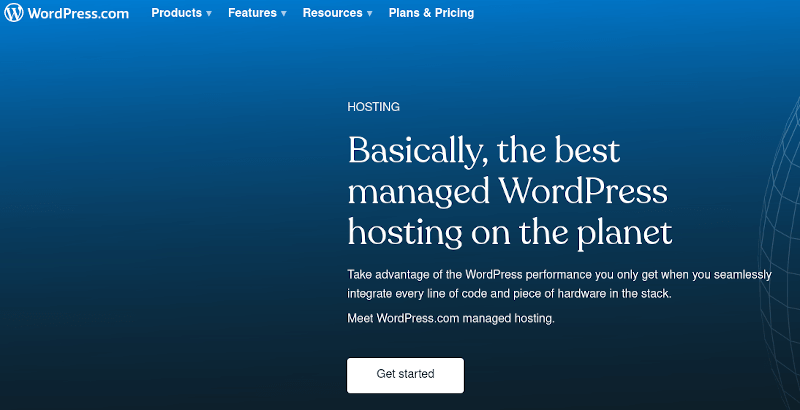
Task: Expand the Products dropdown arrow
Action: (x=209, y=14)
